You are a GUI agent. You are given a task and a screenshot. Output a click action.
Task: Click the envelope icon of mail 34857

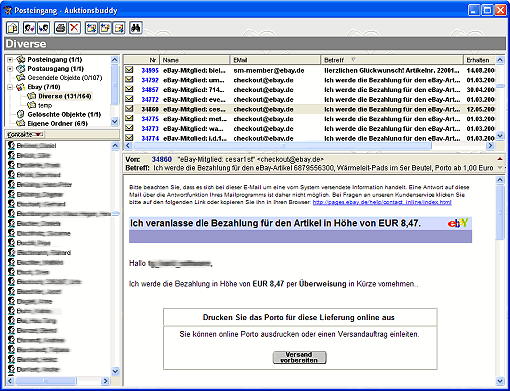pyautogui.click(x=129, y=89)
